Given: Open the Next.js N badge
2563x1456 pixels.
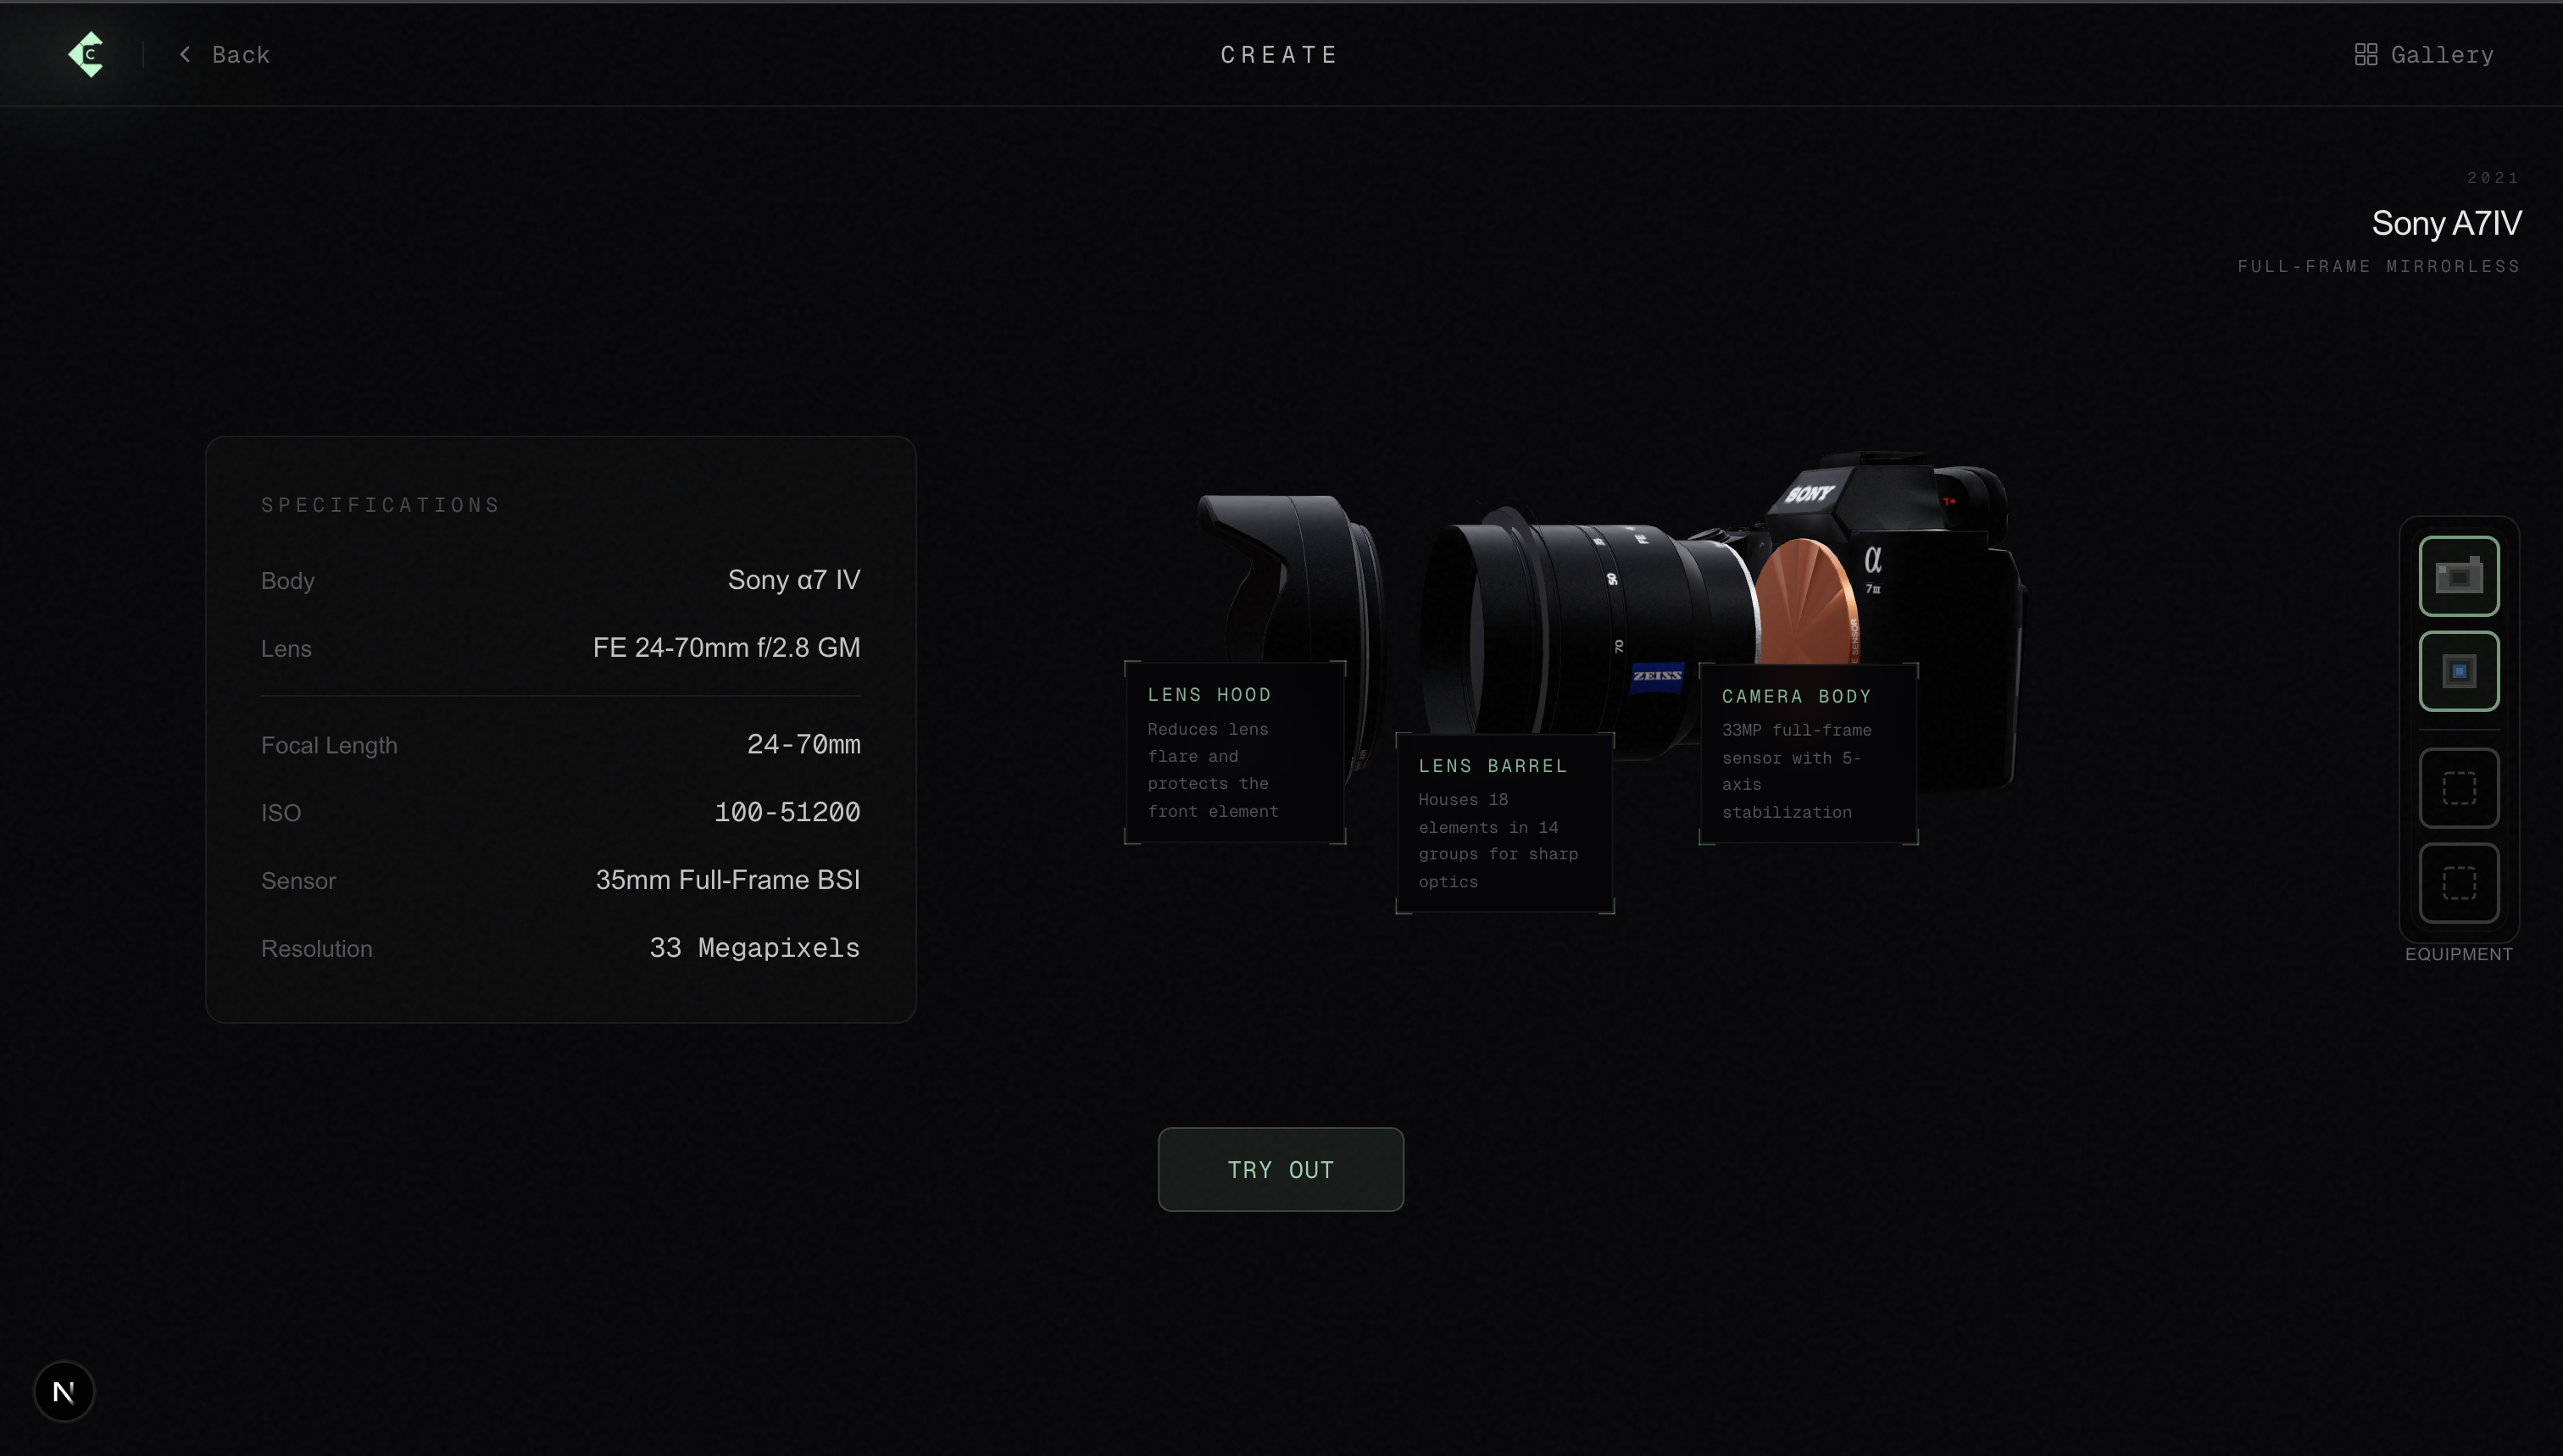Looking at the screenshot, I should 64,1391.
